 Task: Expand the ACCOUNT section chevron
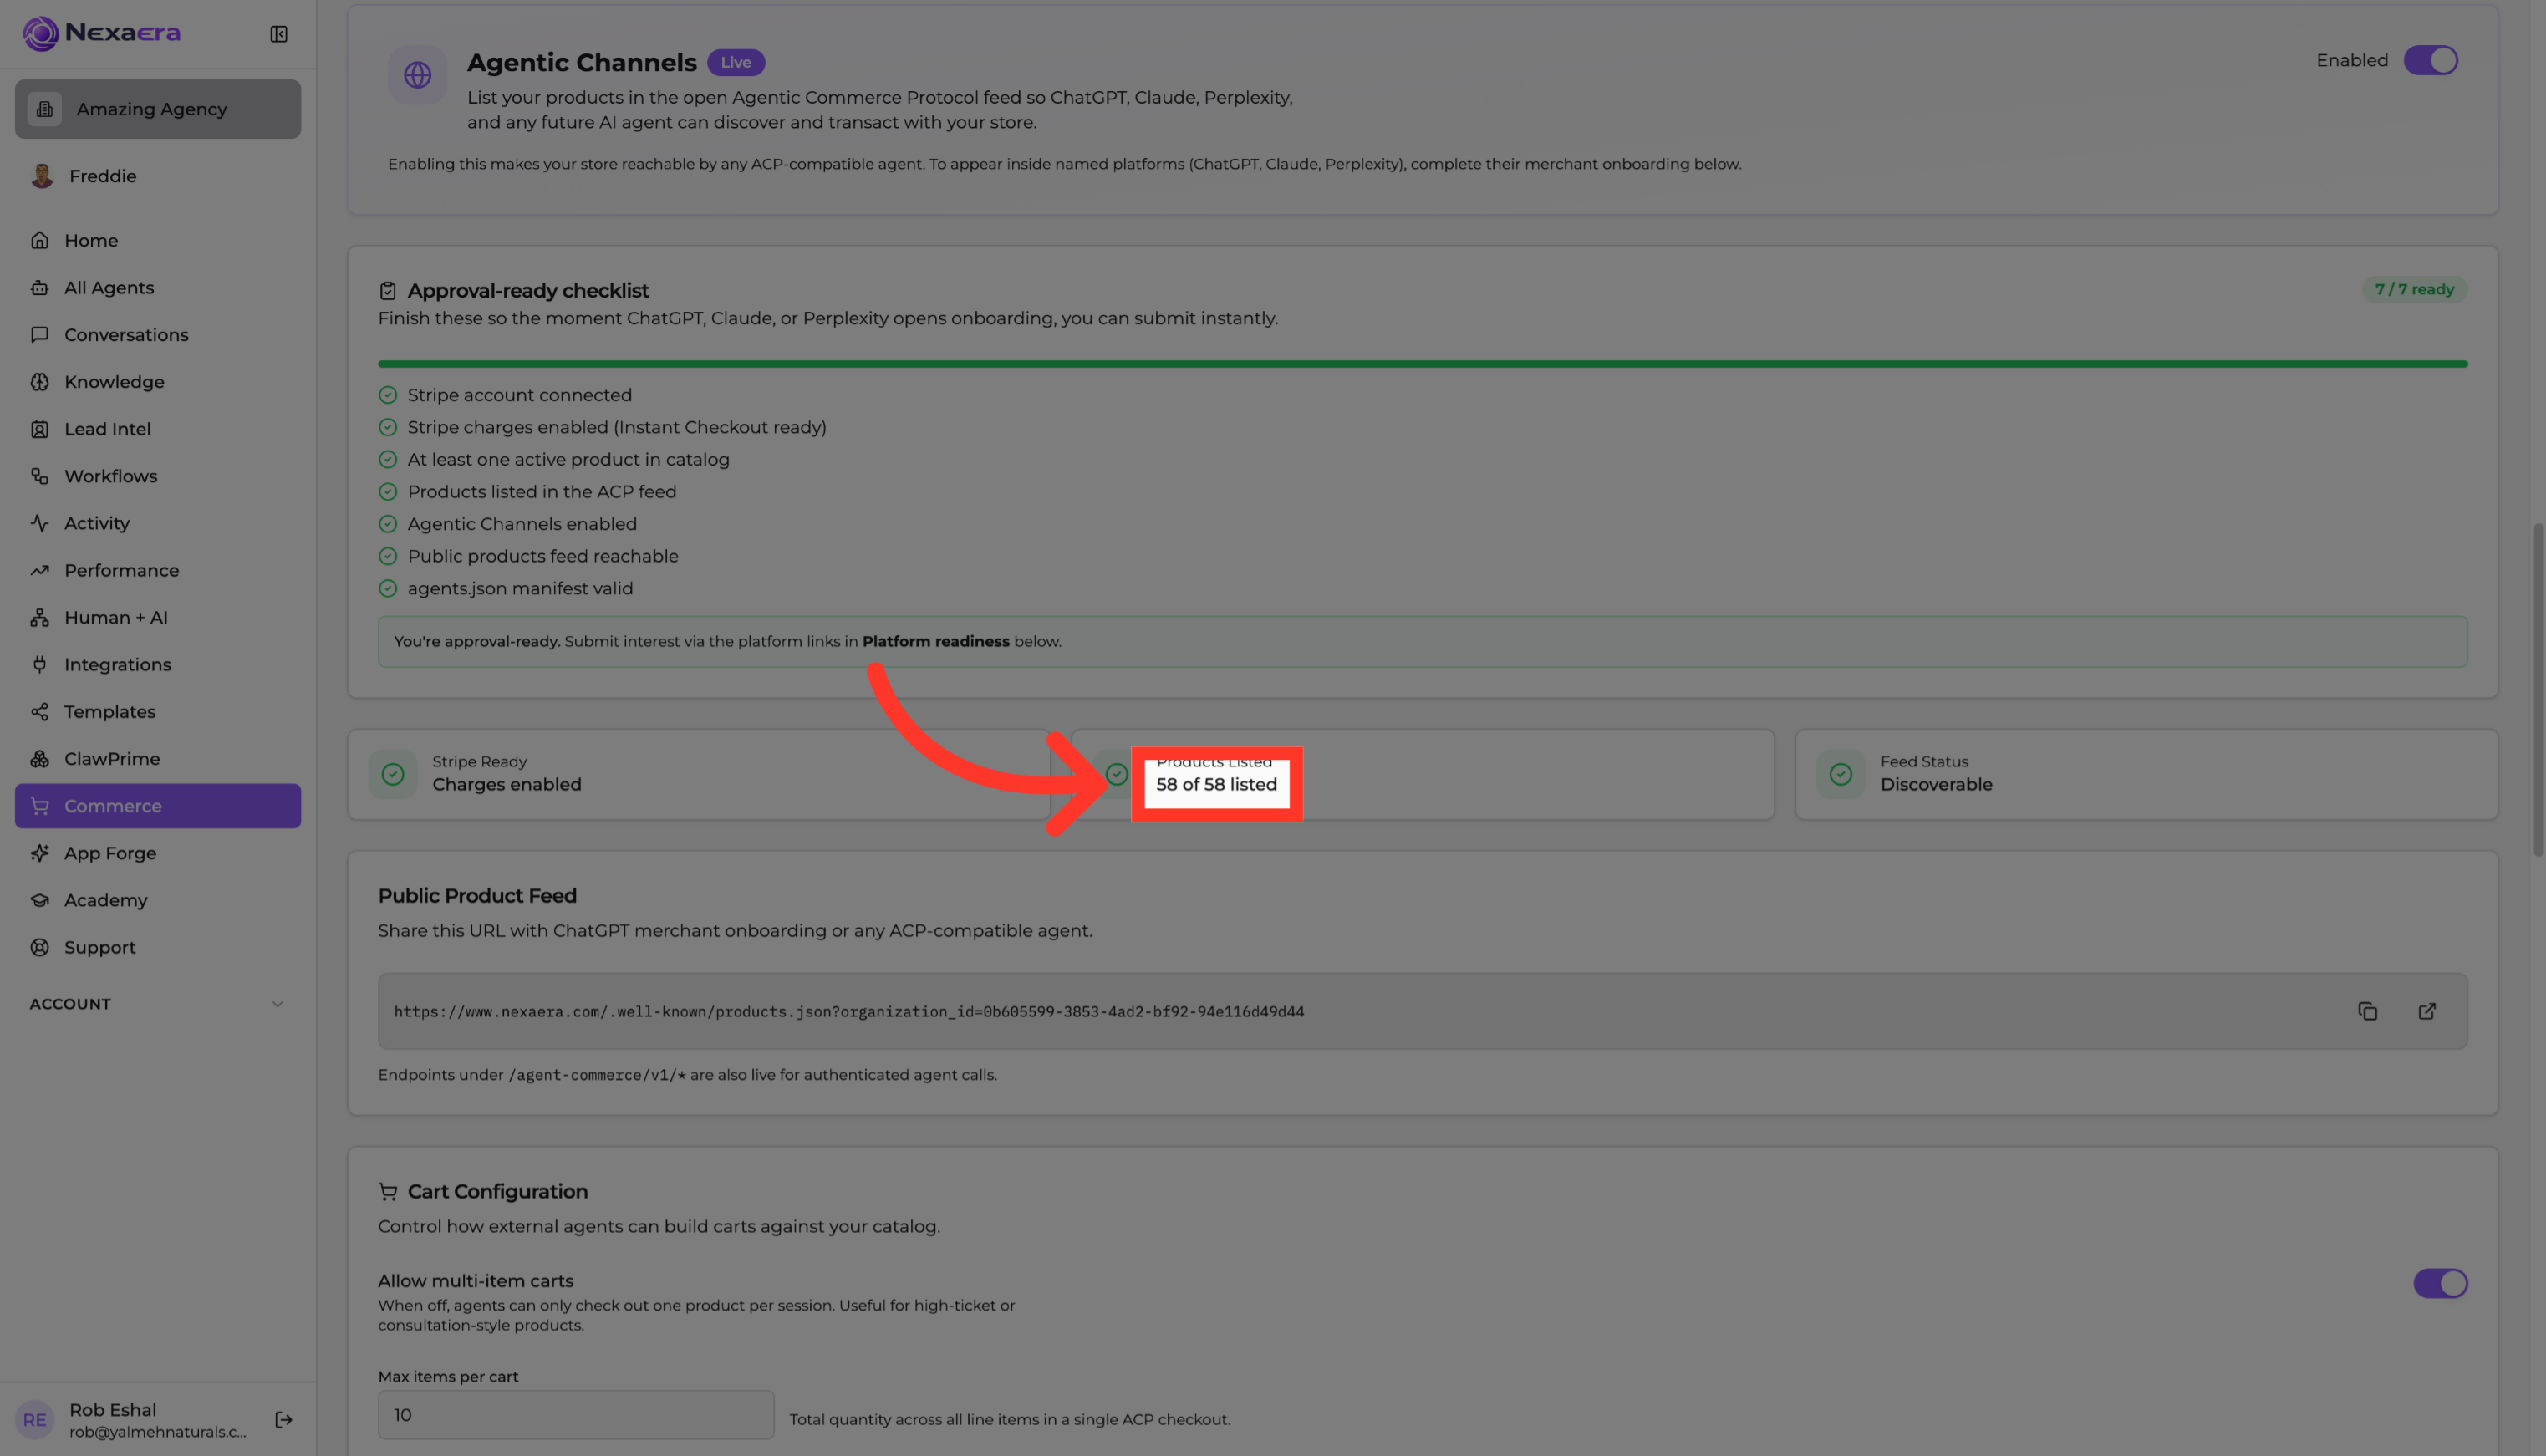[x=278, y=1004]
